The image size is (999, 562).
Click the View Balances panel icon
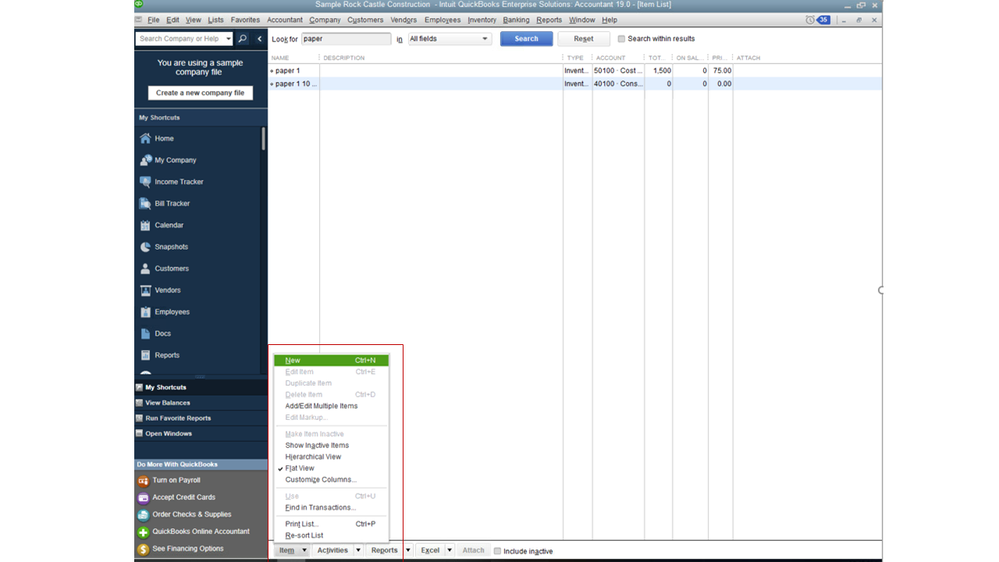click(x=139, y=403)
